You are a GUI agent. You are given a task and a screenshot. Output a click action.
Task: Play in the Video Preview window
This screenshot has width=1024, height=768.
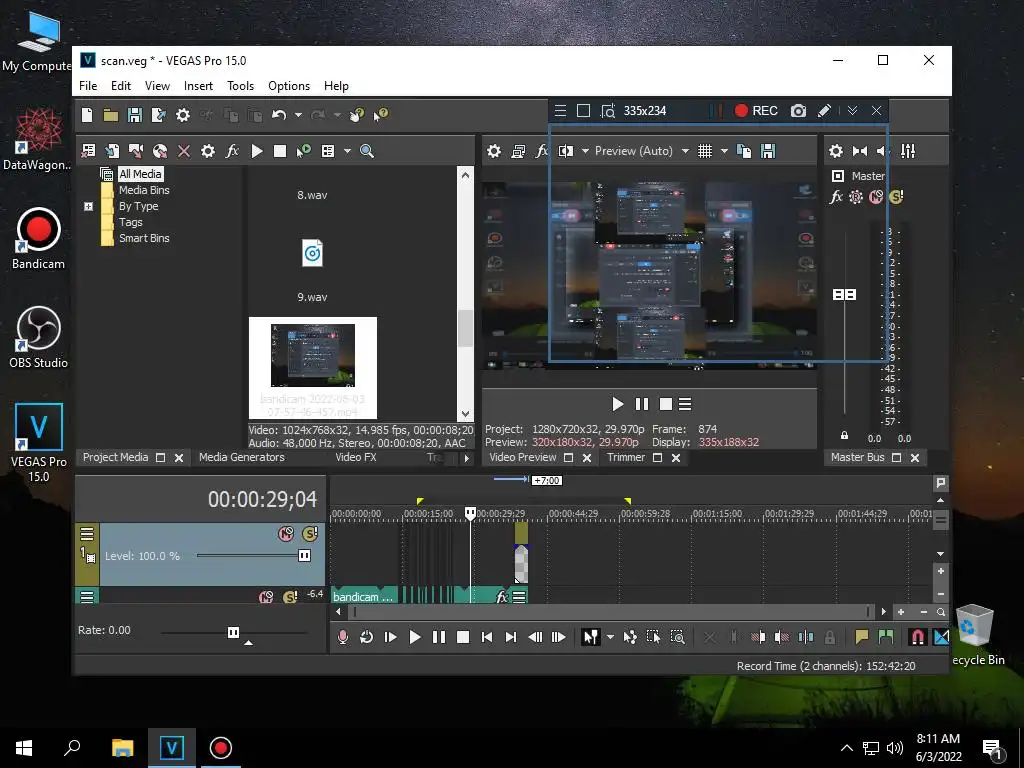[617, 404]
